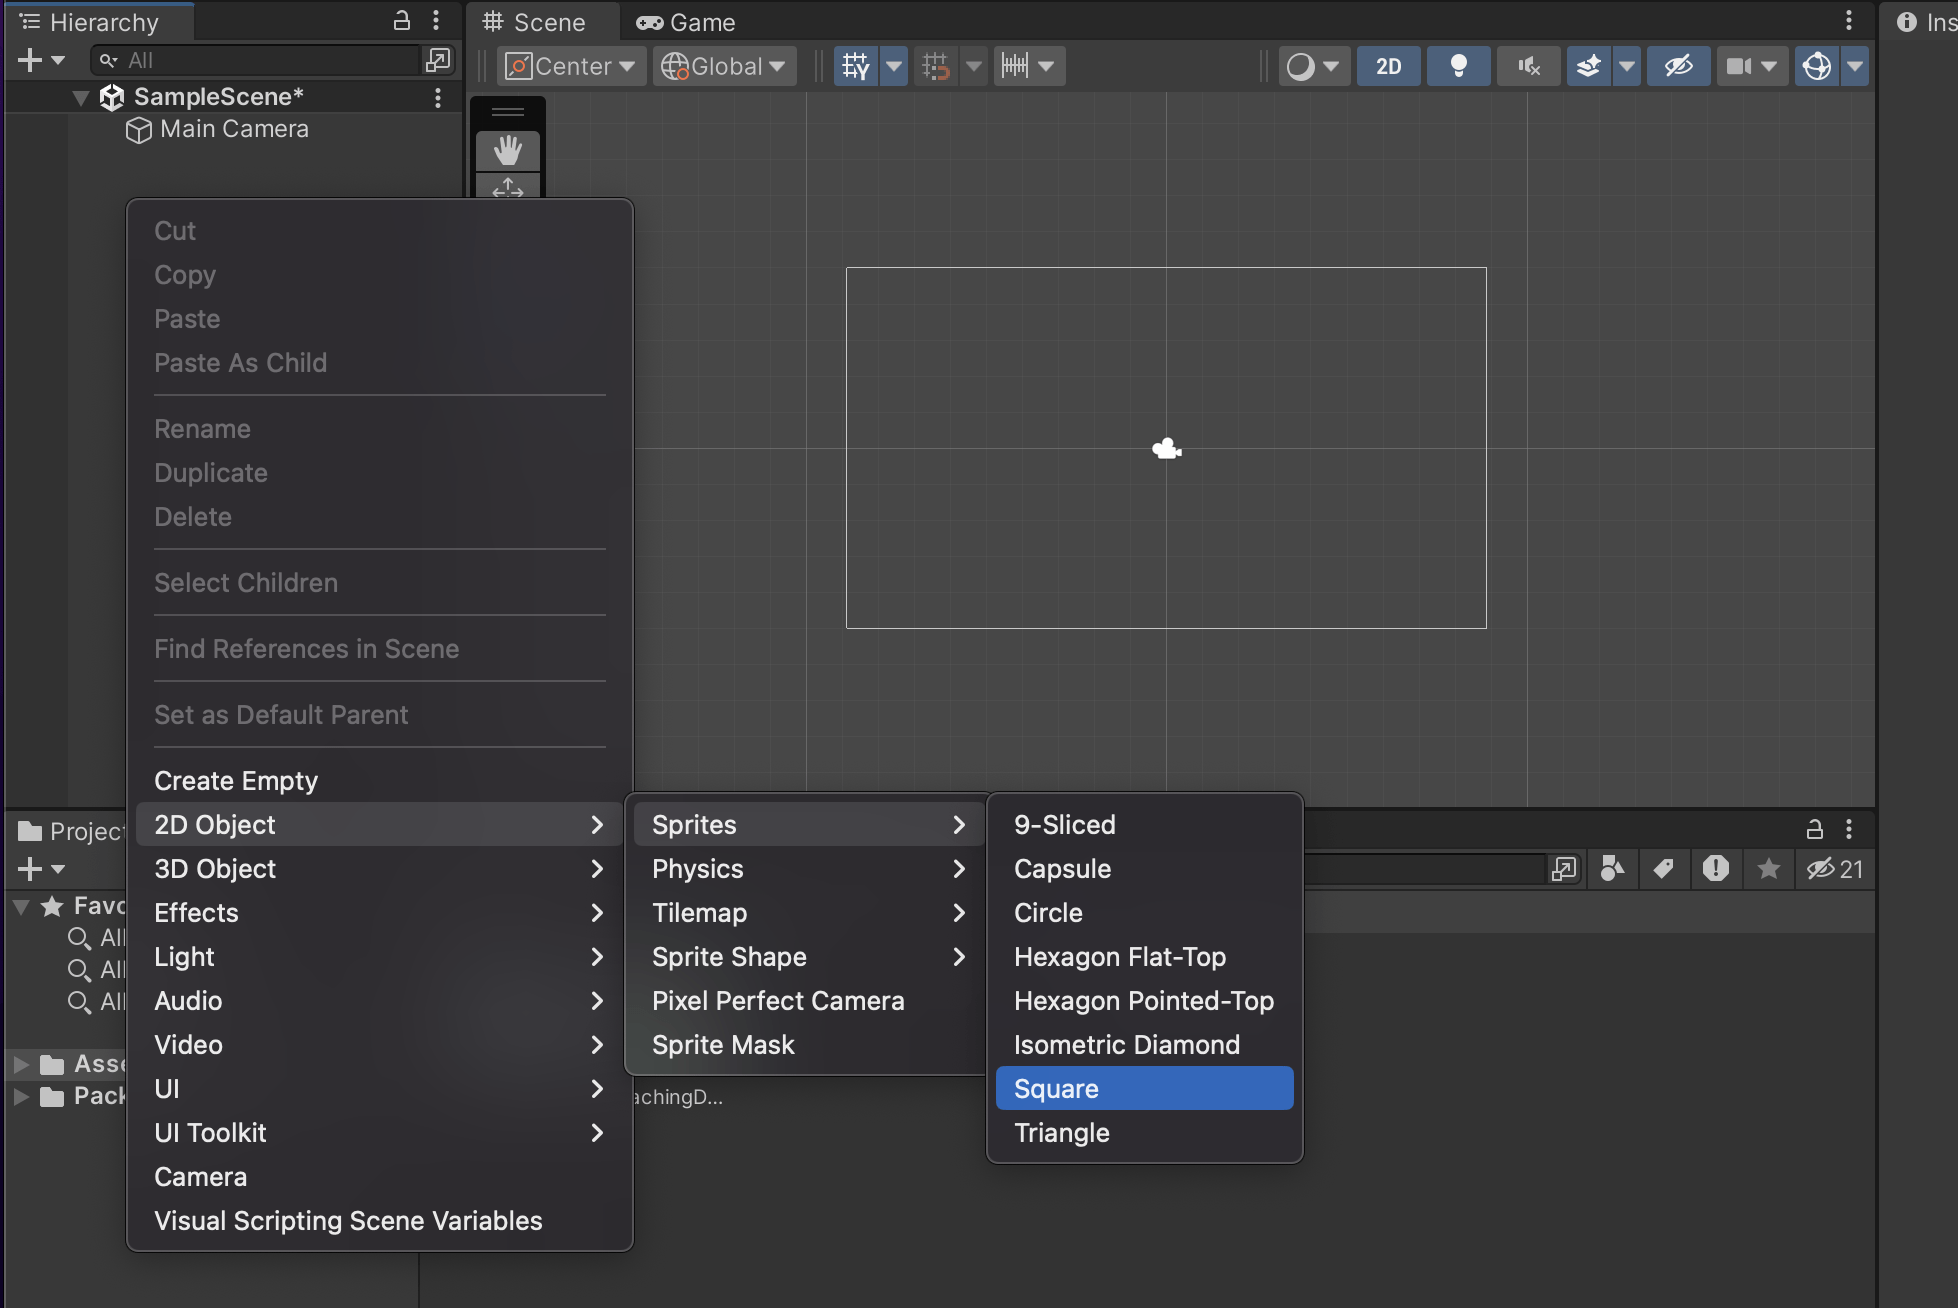Select the Hand tool in scene overlay
The width and height of the screenshot is (1958, 1308).
click(508, 151)
